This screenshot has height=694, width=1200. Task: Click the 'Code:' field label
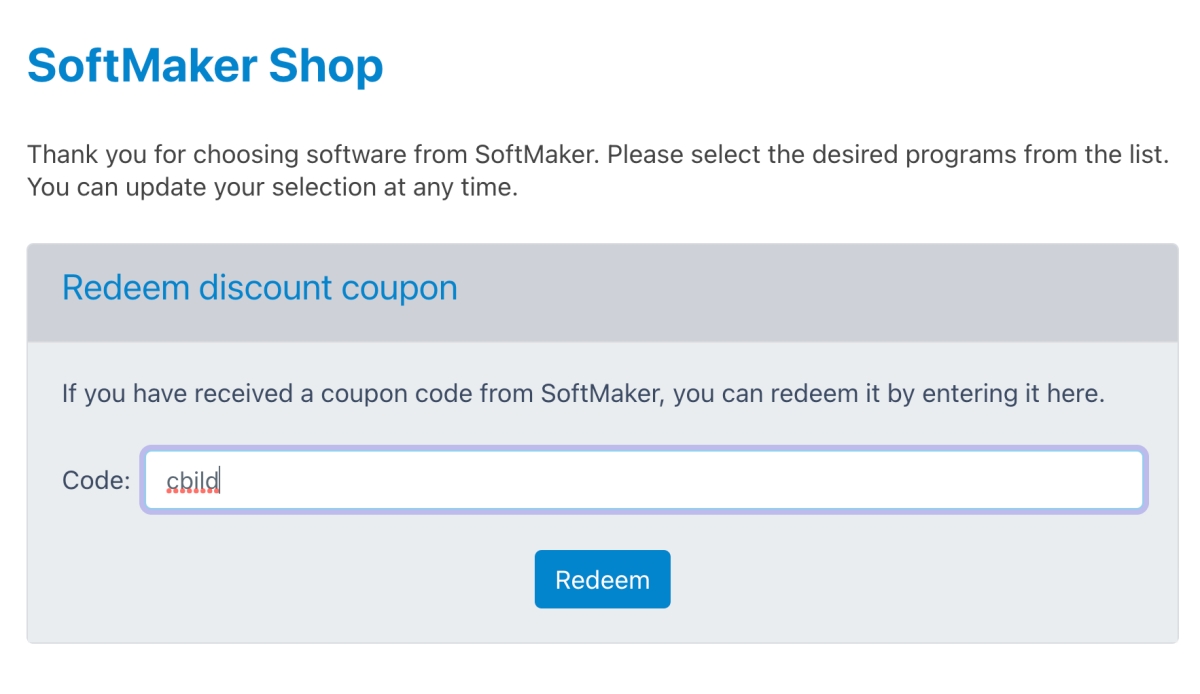[x=96, y=481]
